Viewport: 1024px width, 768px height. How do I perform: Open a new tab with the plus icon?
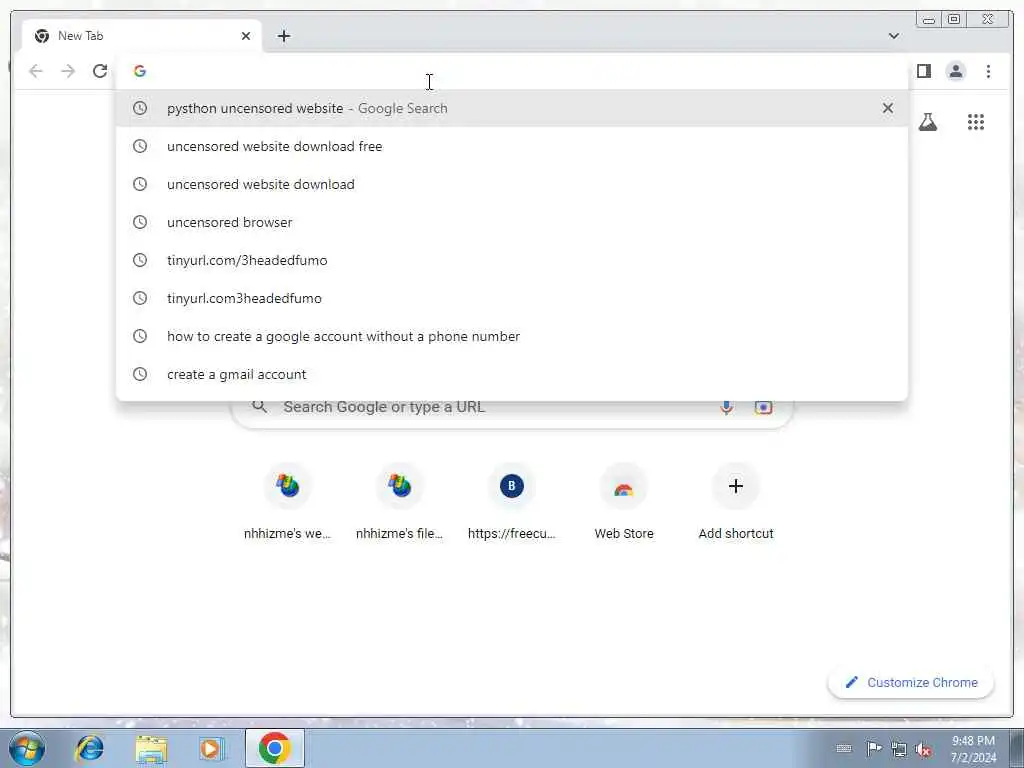pos(283,36)
